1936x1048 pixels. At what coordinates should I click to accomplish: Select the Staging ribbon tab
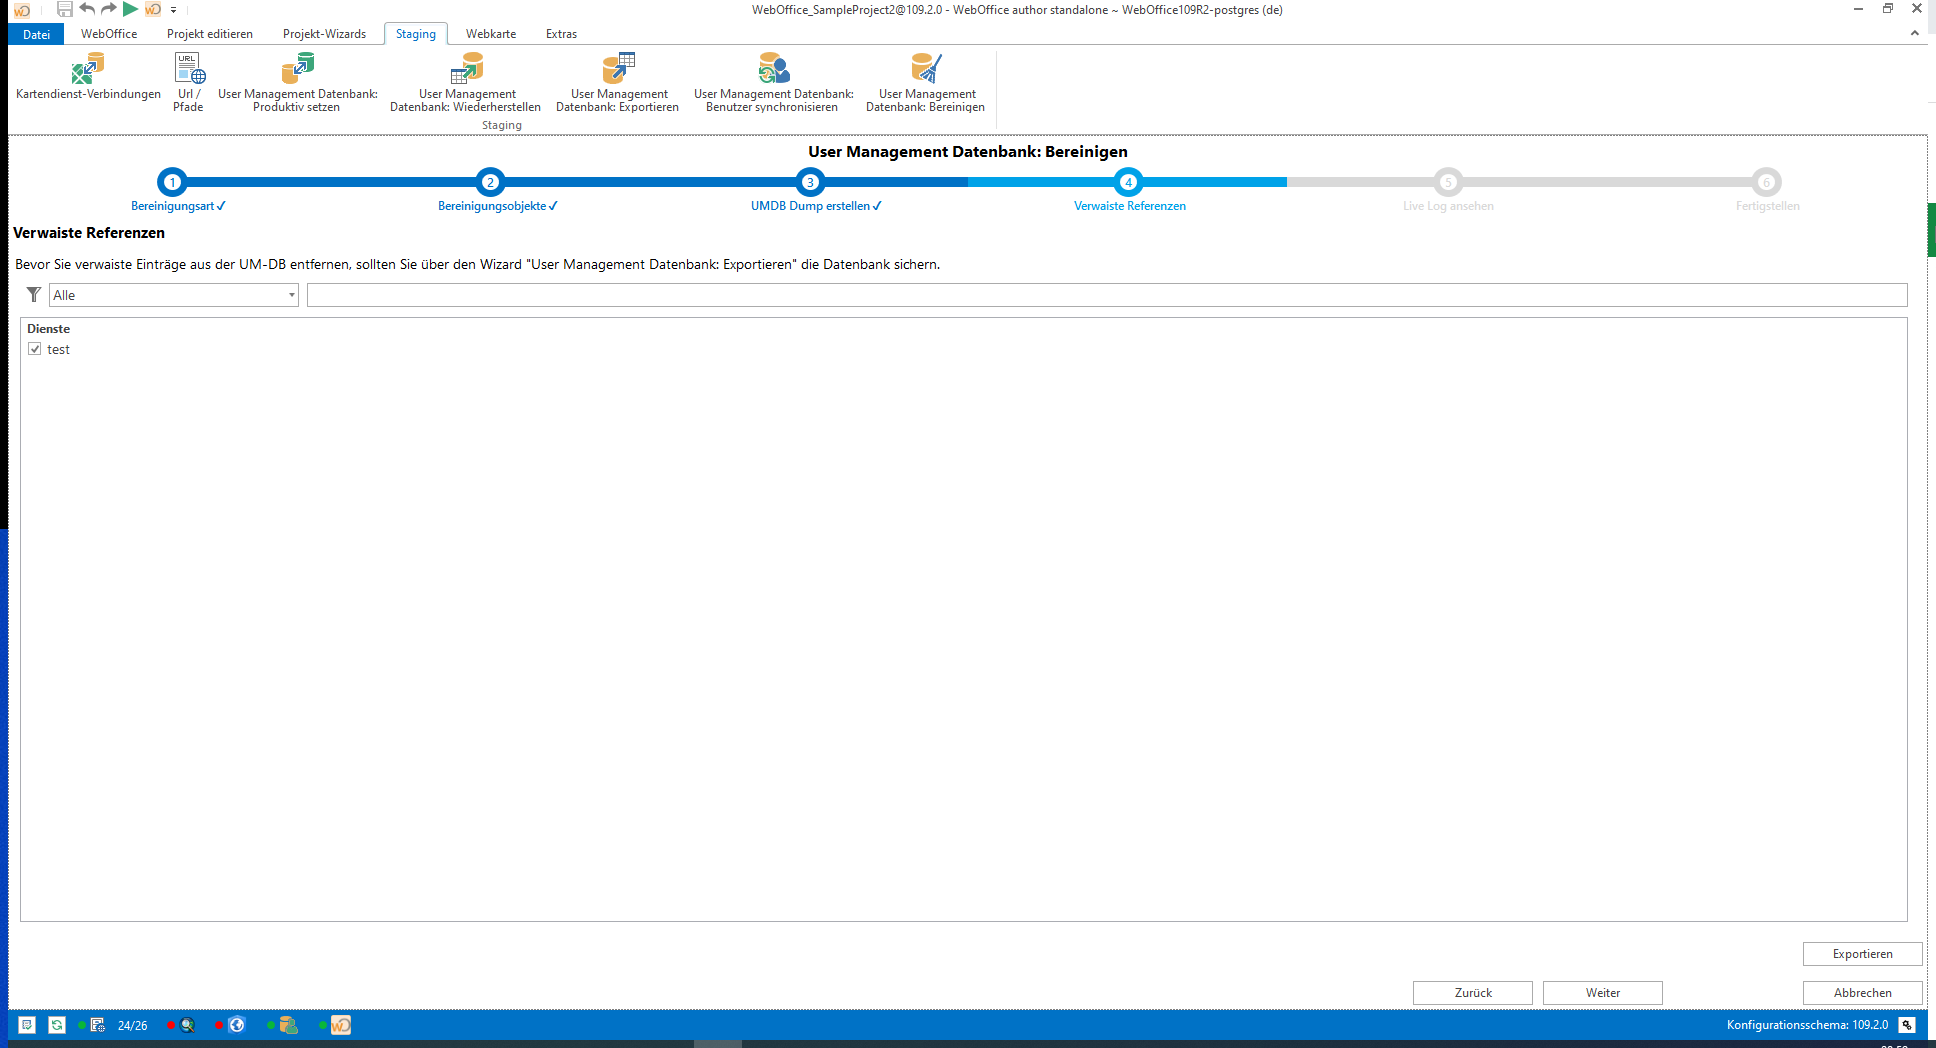pos(416,34)
